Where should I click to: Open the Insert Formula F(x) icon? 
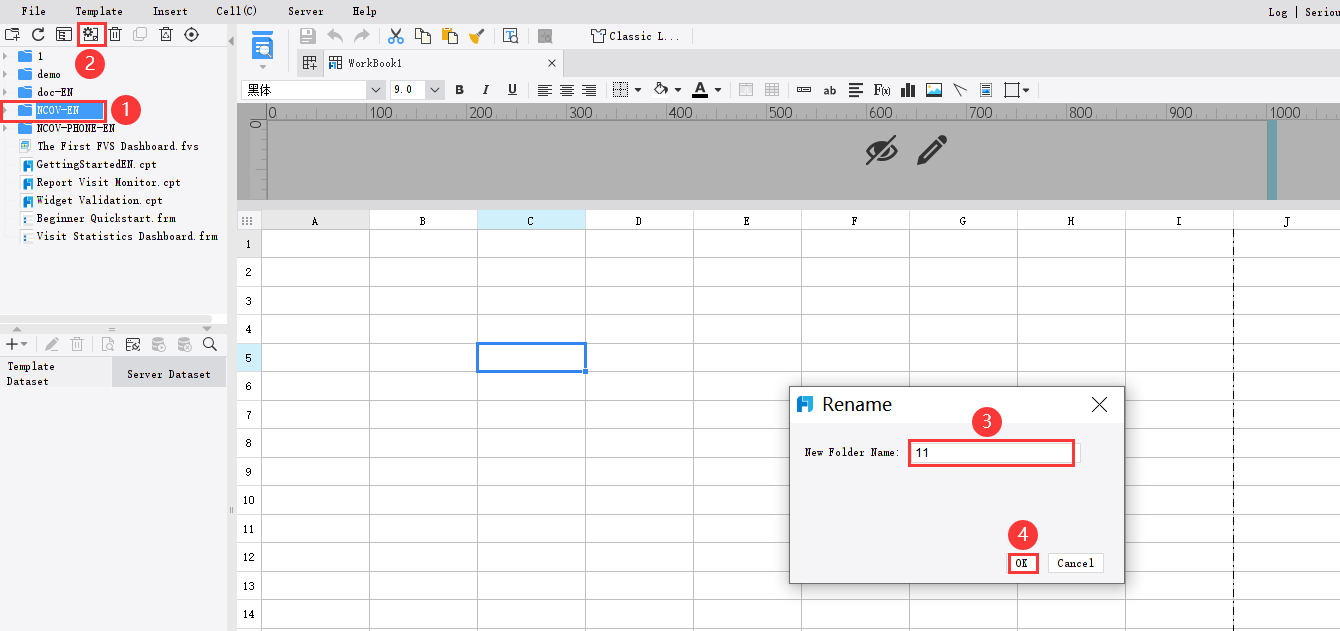(x=882, y=90)
